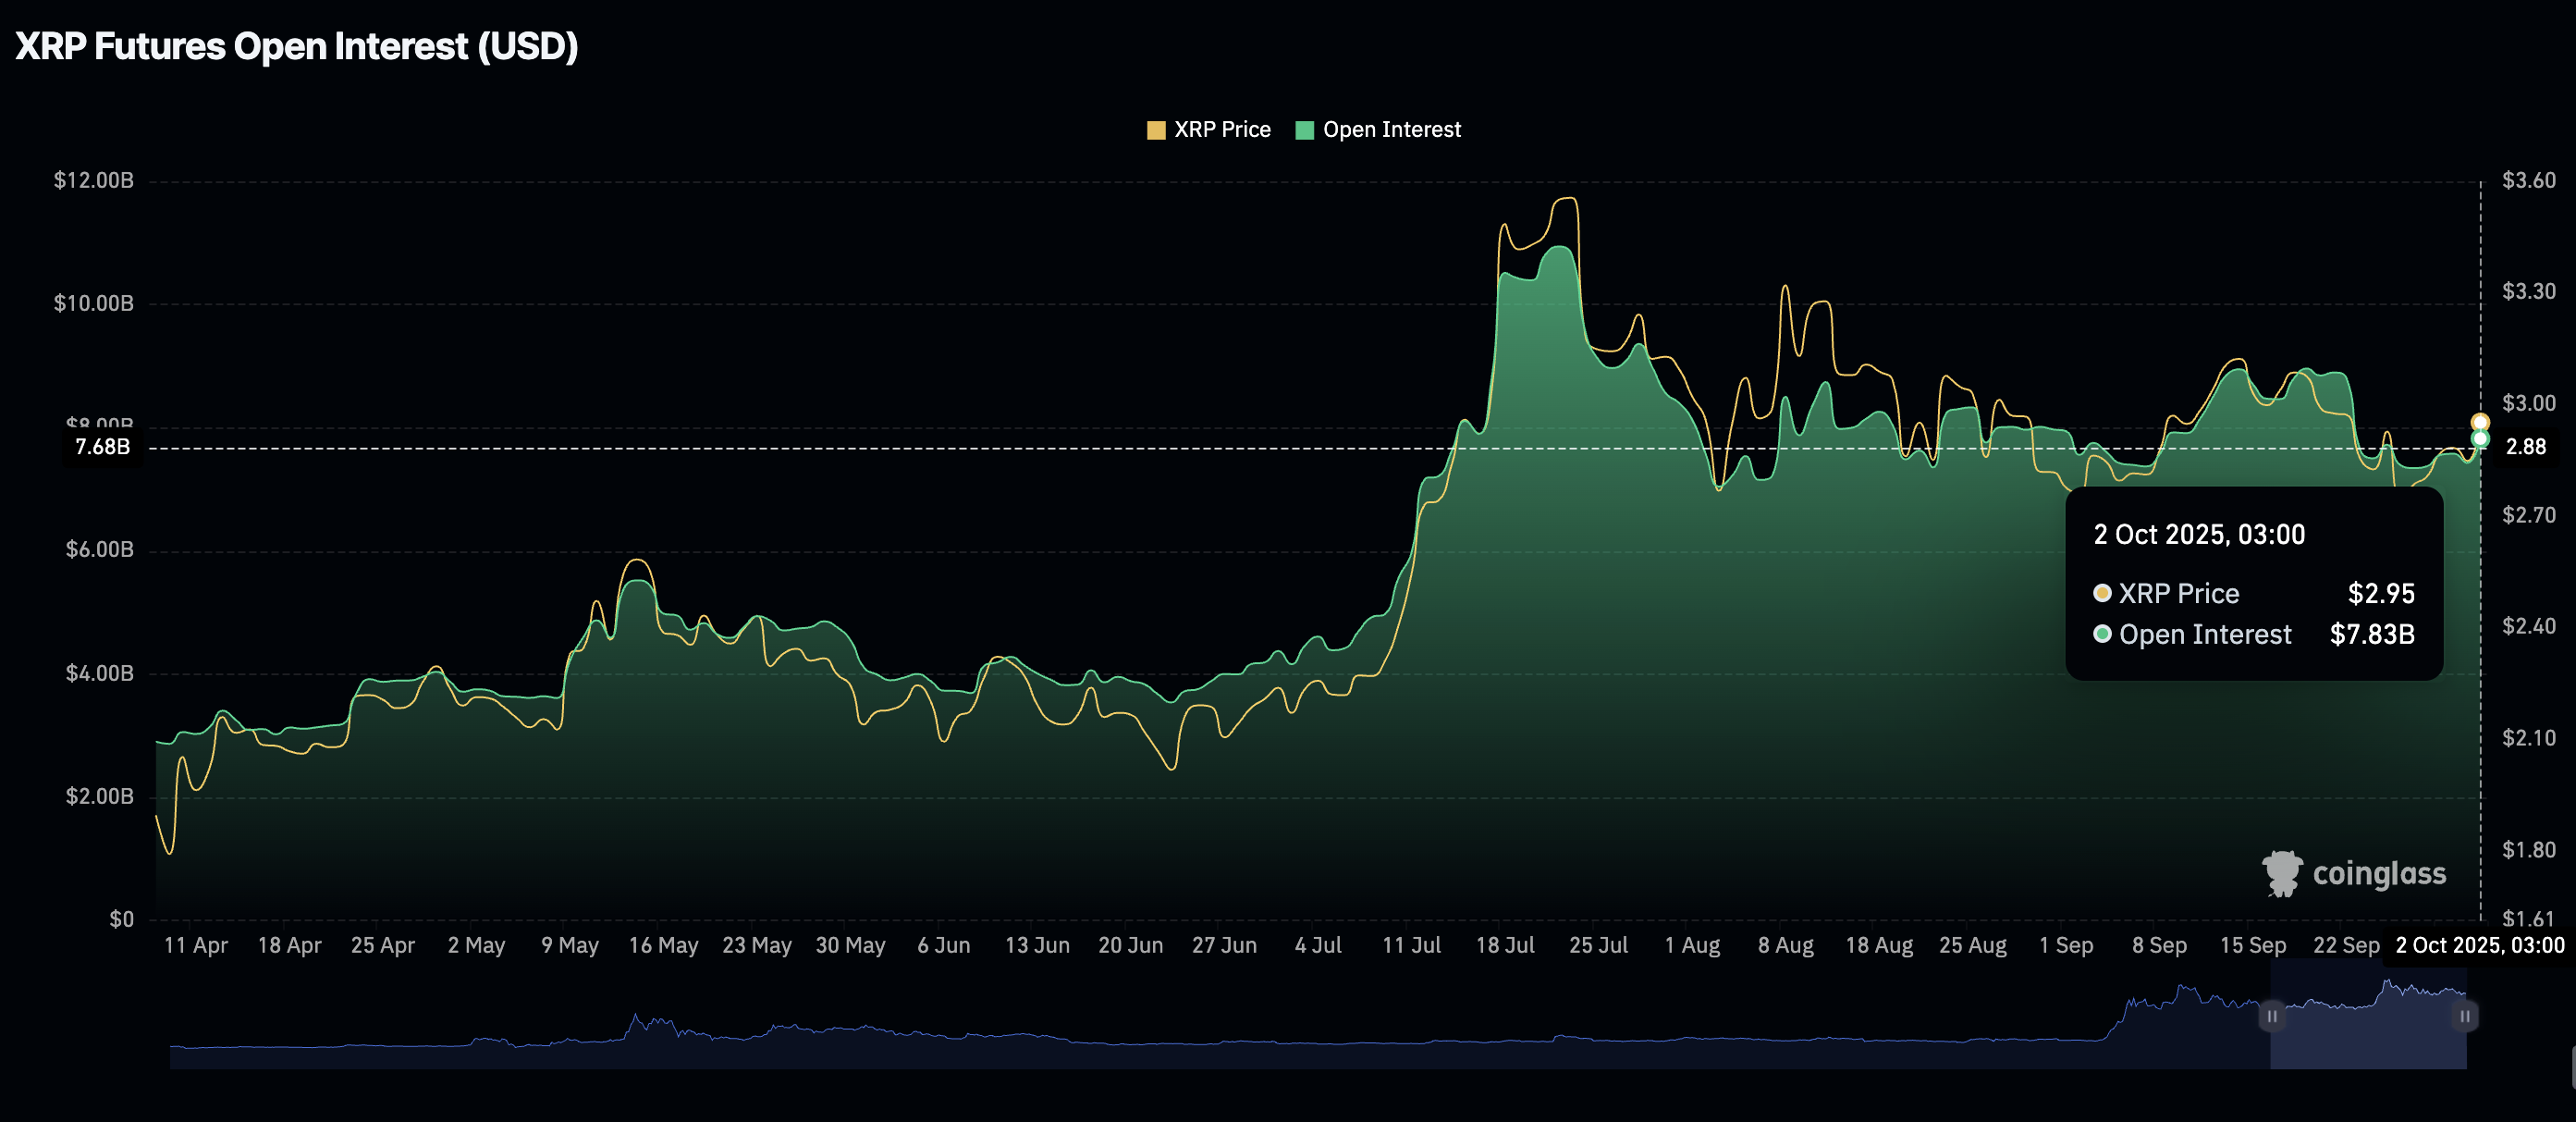Screen dimensions: 2576x1122
Task: Click the coinglass mascot logo icon
Action: click(2282, 873)
